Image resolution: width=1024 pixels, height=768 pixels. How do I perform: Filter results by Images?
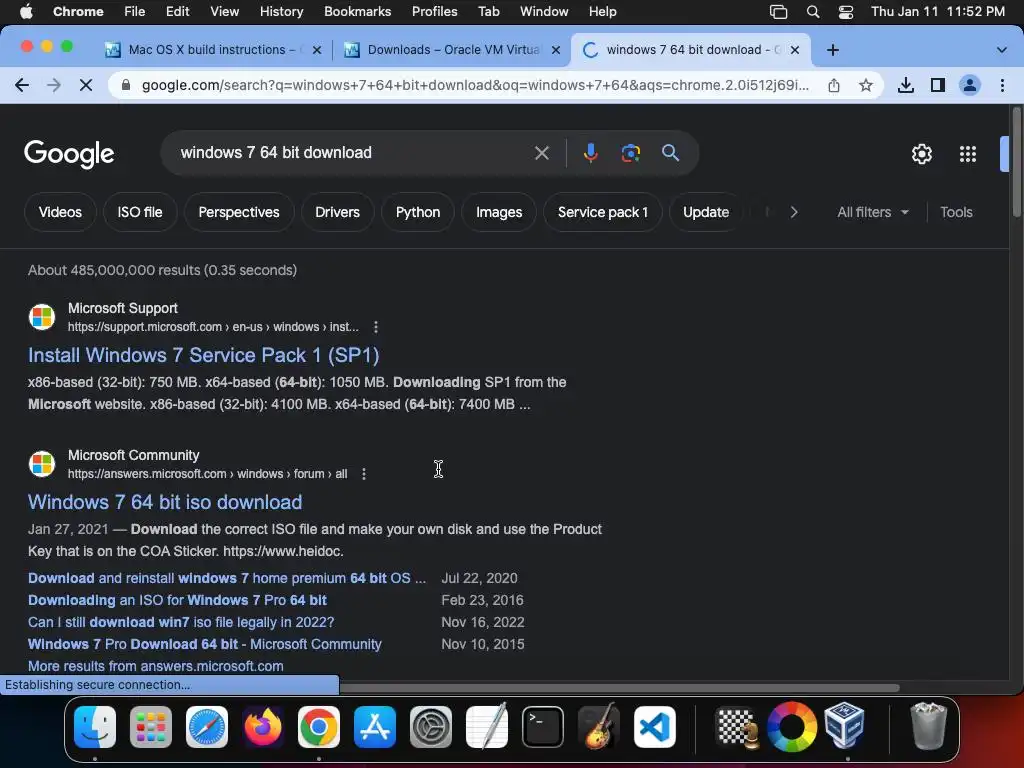coord(499,212)
